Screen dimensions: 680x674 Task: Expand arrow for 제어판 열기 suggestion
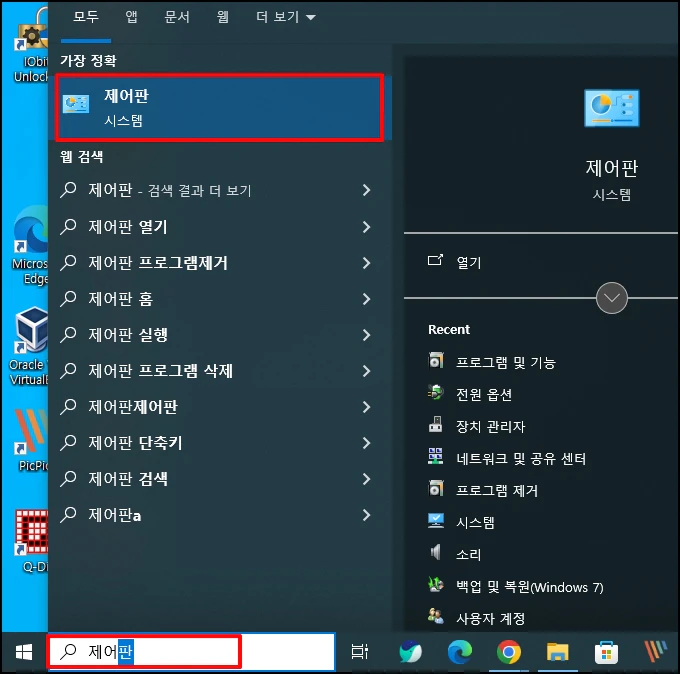point(366,227)
